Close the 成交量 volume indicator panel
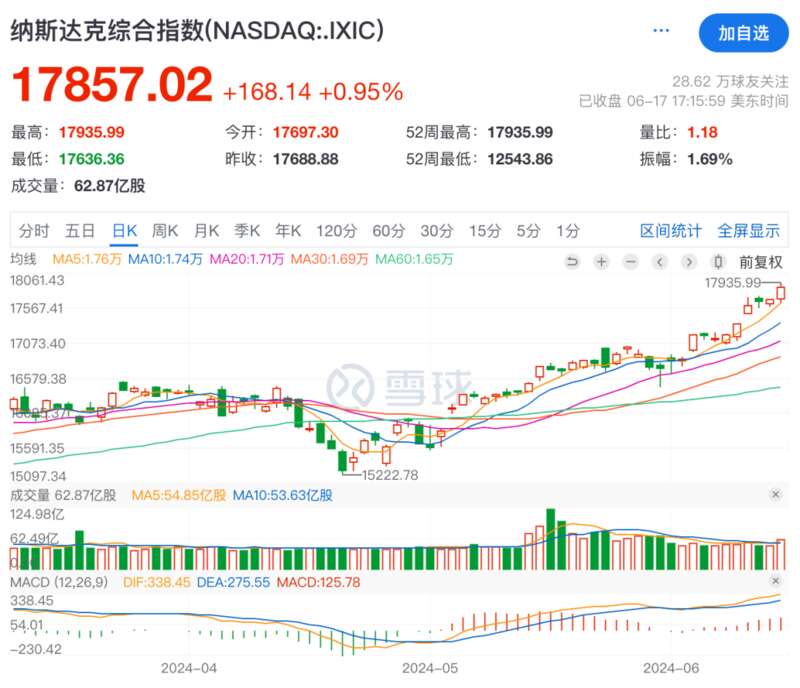This screenshot has width=800, height=688. (x=776, y=494)
